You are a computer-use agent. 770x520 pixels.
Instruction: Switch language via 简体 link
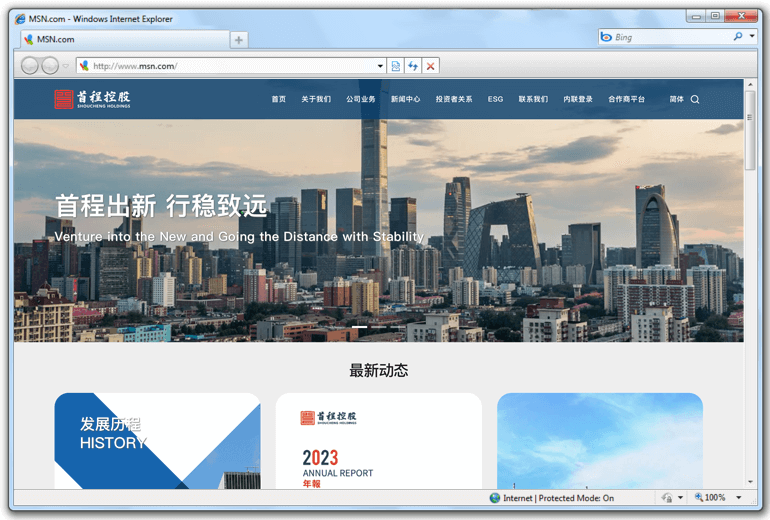[x=677, y=99]
